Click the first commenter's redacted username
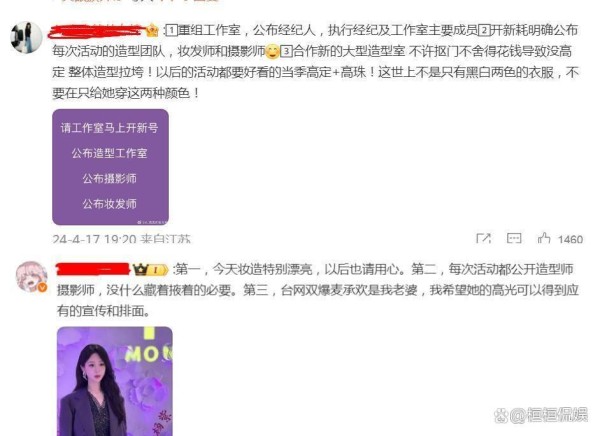This screenshot has width=600, height=436. coord(97,31)
